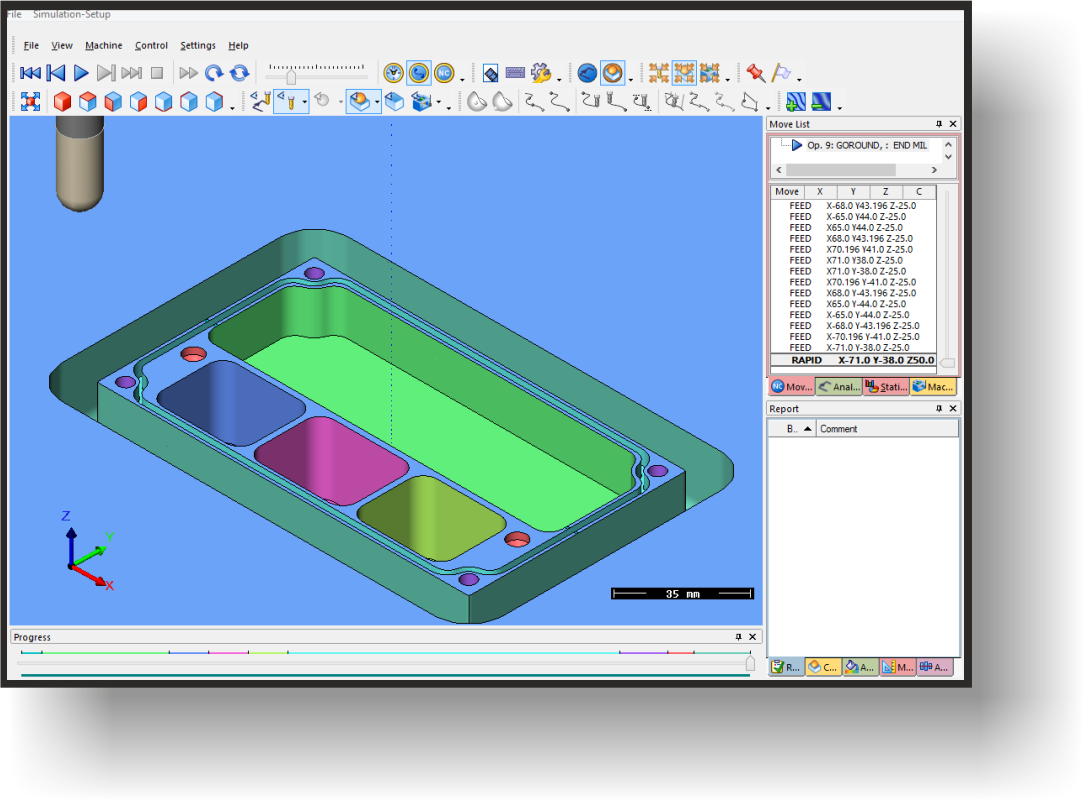
Task: Click the NC program globe icon
Action: click(443, 73)
